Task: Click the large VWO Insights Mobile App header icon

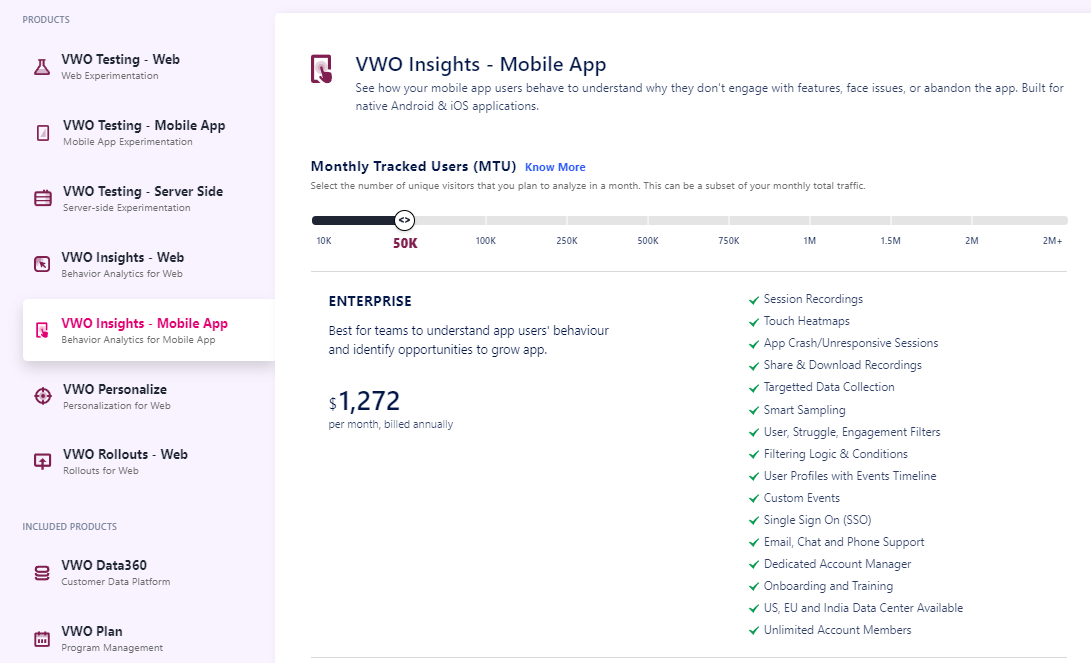Action: pos(322,70)
